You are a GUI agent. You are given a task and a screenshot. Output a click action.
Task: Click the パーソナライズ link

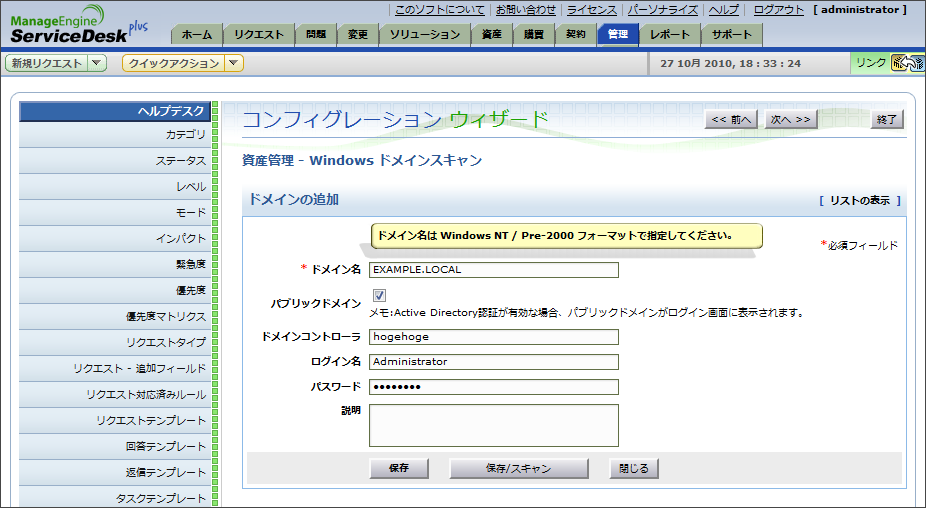[x=663, y=9]
